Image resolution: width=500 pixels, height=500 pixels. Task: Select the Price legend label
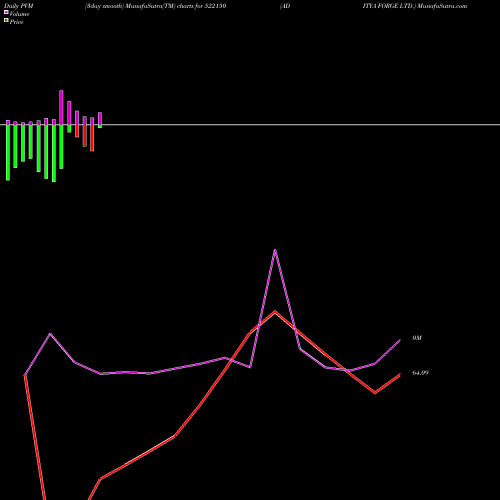coord(16,22)
